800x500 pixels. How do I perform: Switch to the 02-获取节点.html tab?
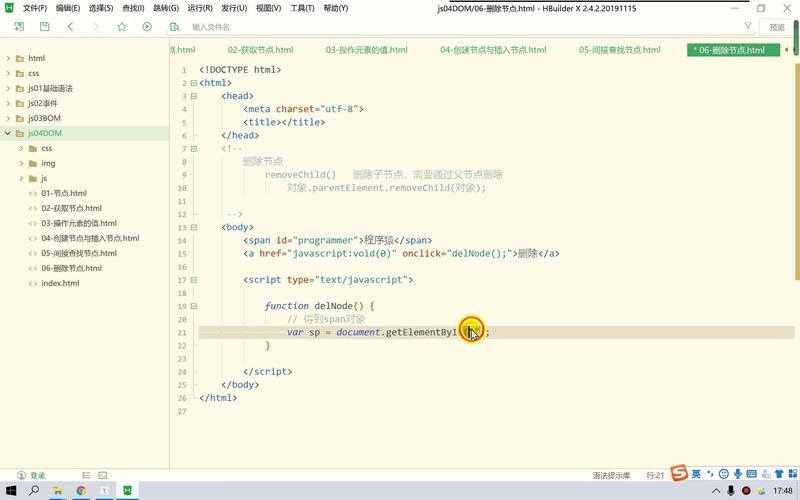click(x=260, y=50)
